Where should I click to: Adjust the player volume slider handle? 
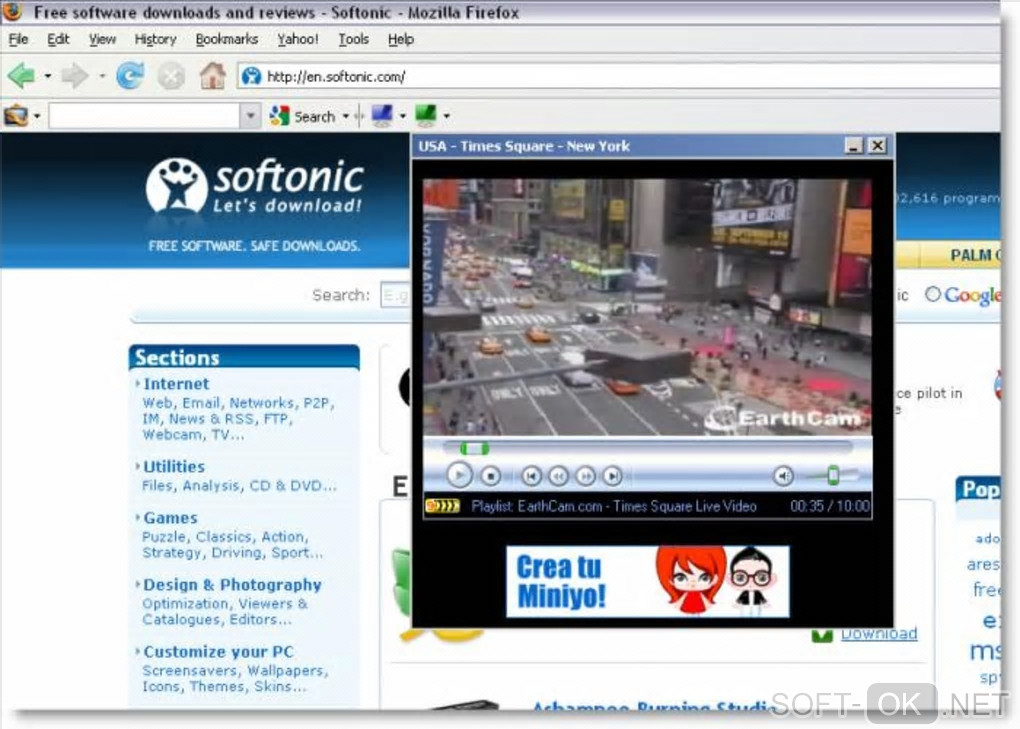click(833, 475)
